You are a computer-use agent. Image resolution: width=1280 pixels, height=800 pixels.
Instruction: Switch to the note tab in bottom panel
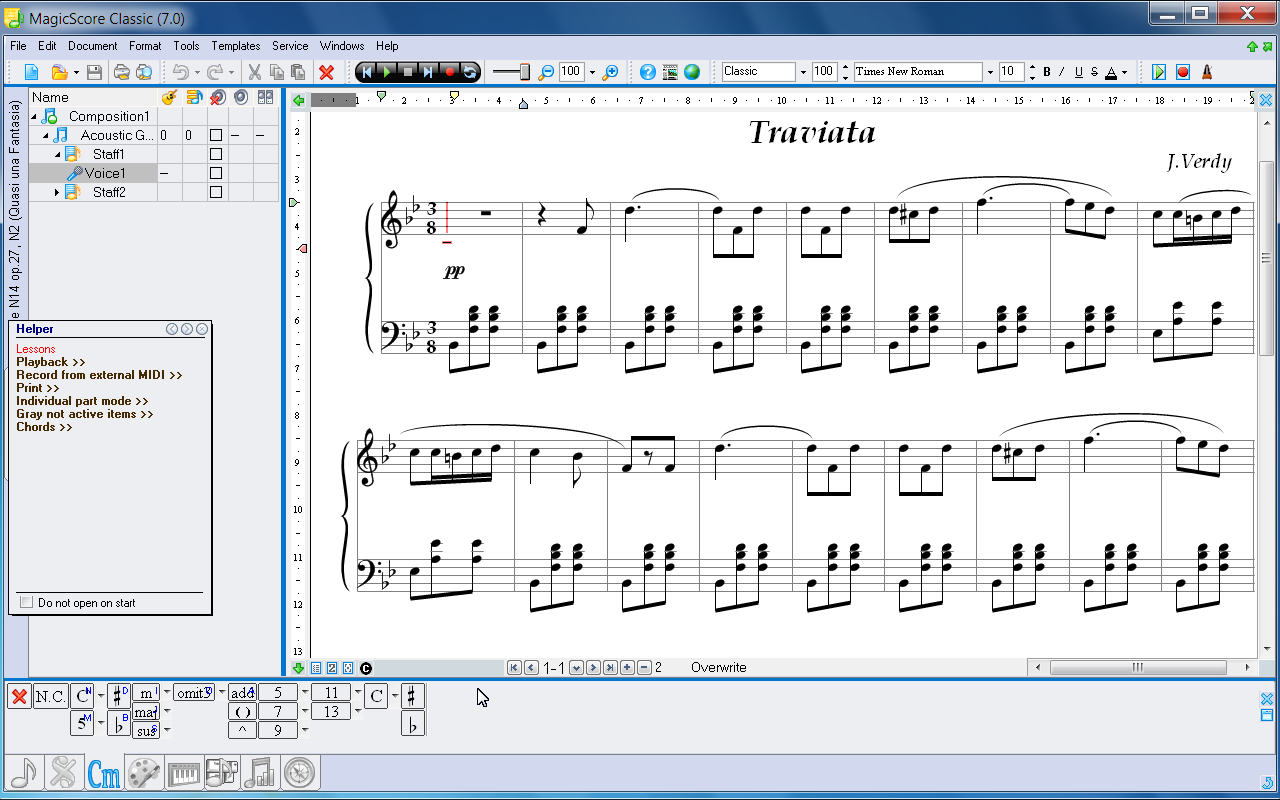click(x=24, y=773)
